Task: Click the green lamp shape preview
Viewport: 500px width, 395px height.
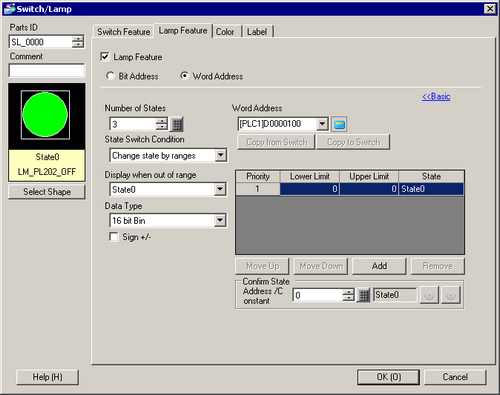Action: pos(45,115)
